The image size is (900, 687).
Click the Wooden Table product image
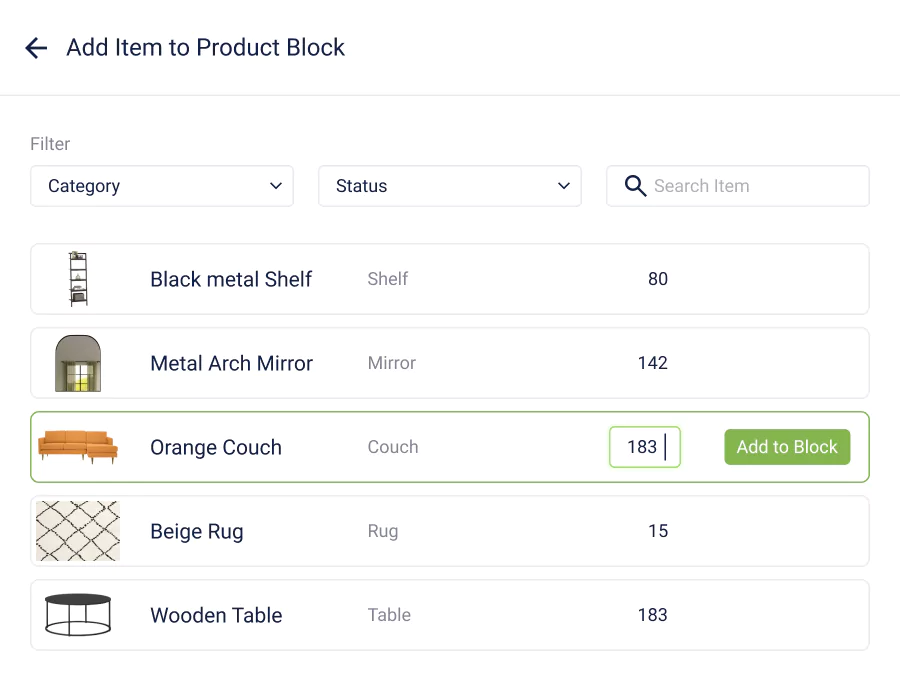point(78,615)
